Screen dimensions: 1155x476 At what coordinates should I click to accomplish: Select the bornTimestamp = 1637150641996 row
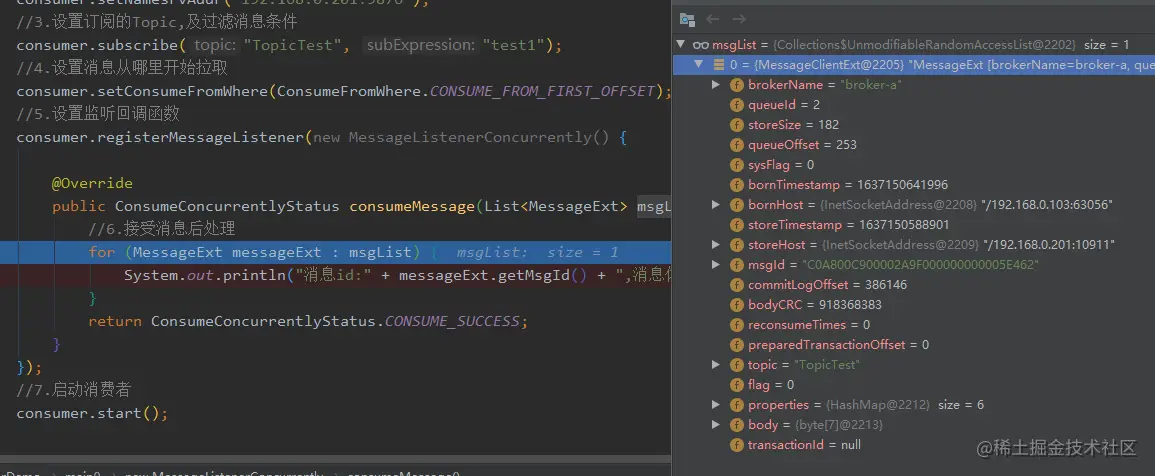(x=913, y=184)
